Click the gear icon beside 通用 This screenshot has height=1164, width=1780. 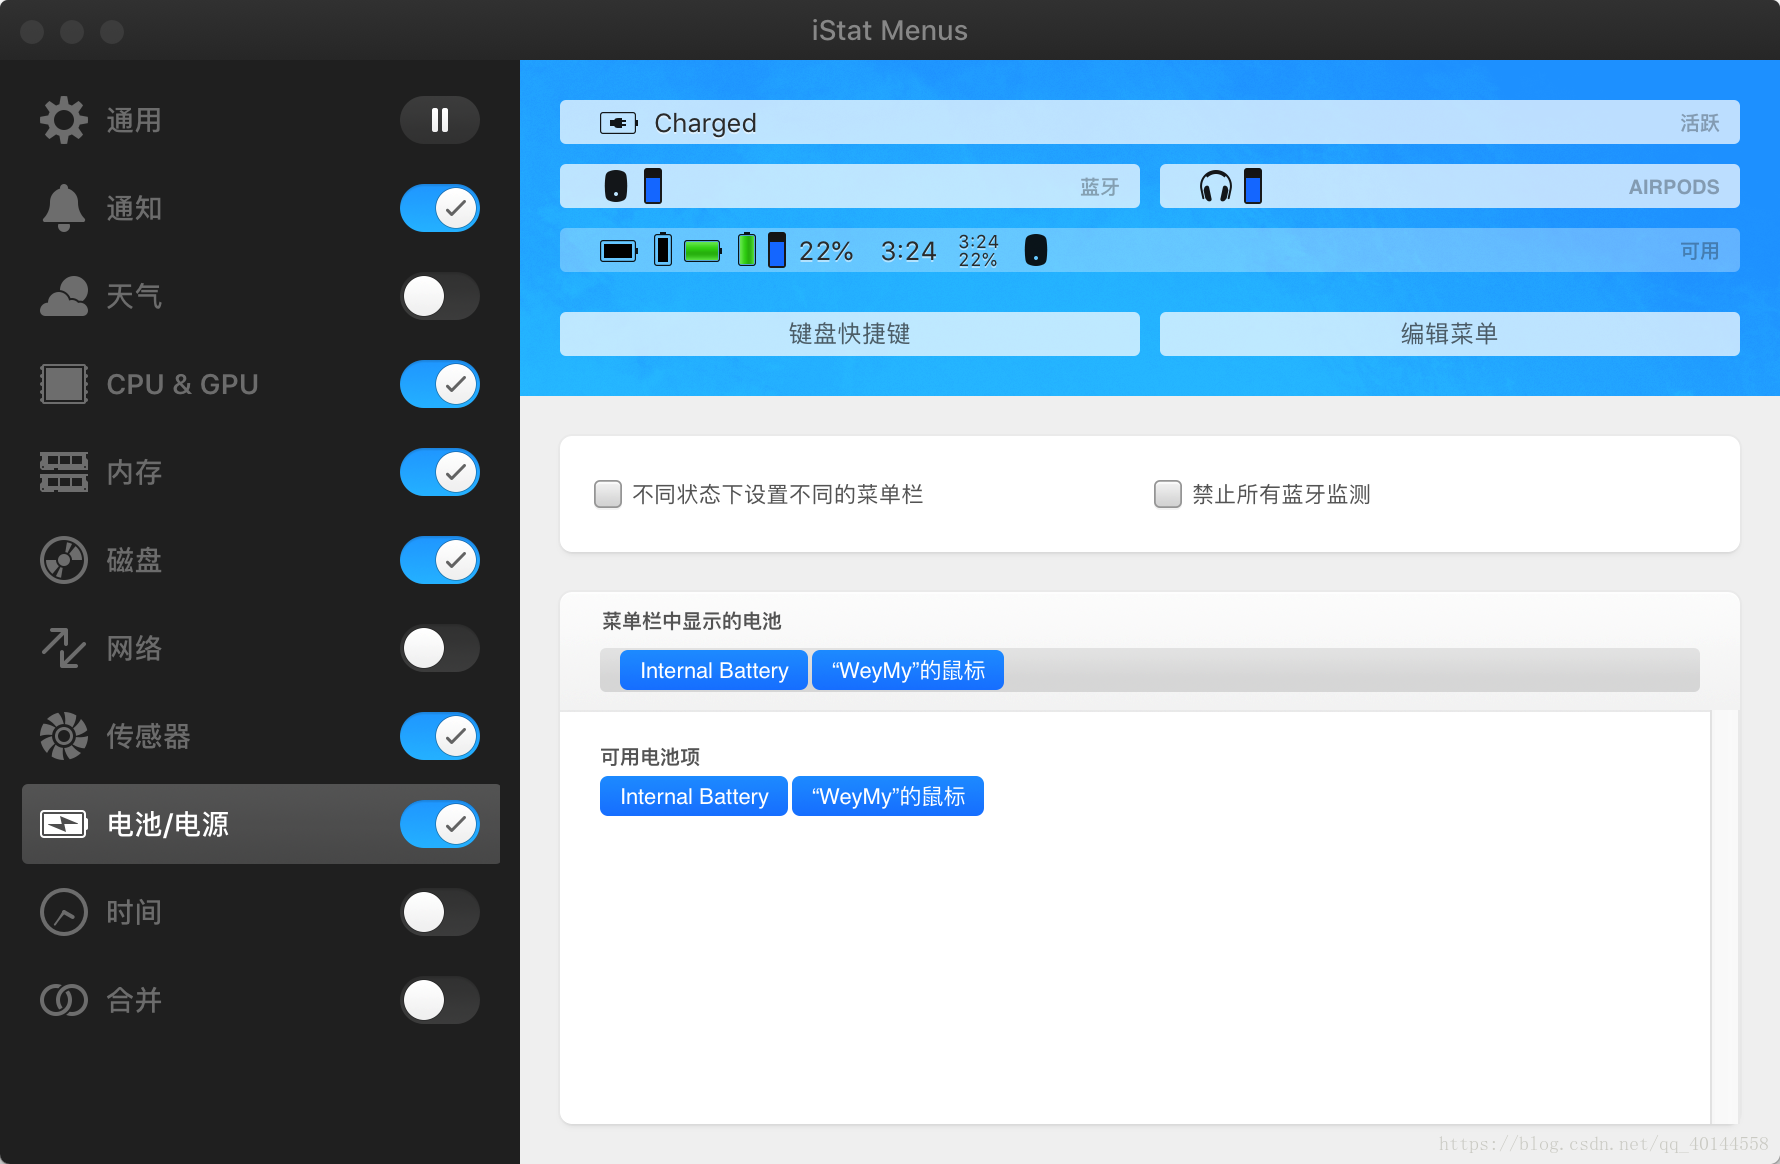(64, 120)
